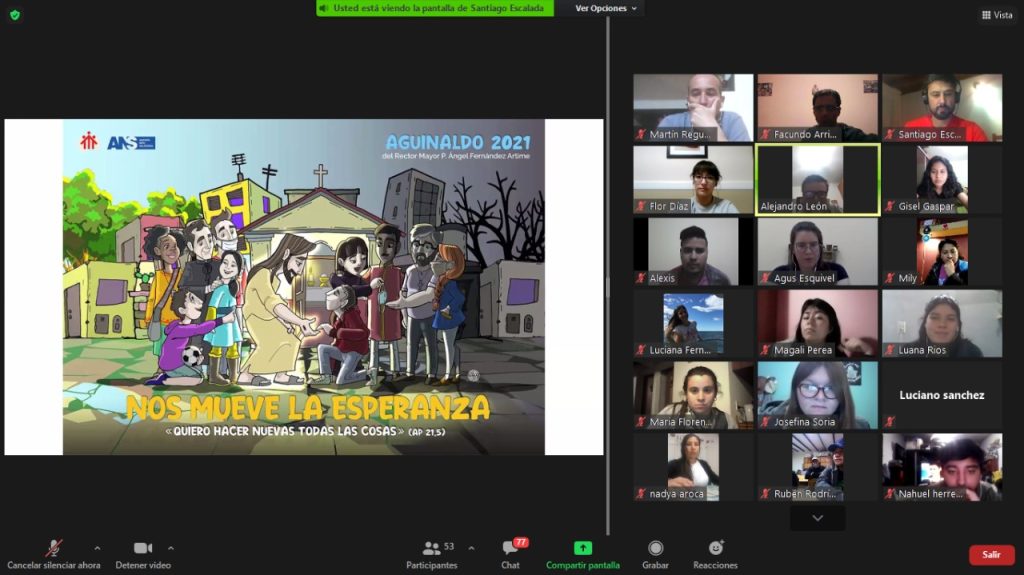Image resolution: width=1024 pixels, height=575 pixels.
Task: Select nadya aroca video thumbnail
Action: [x=693, y=467]
